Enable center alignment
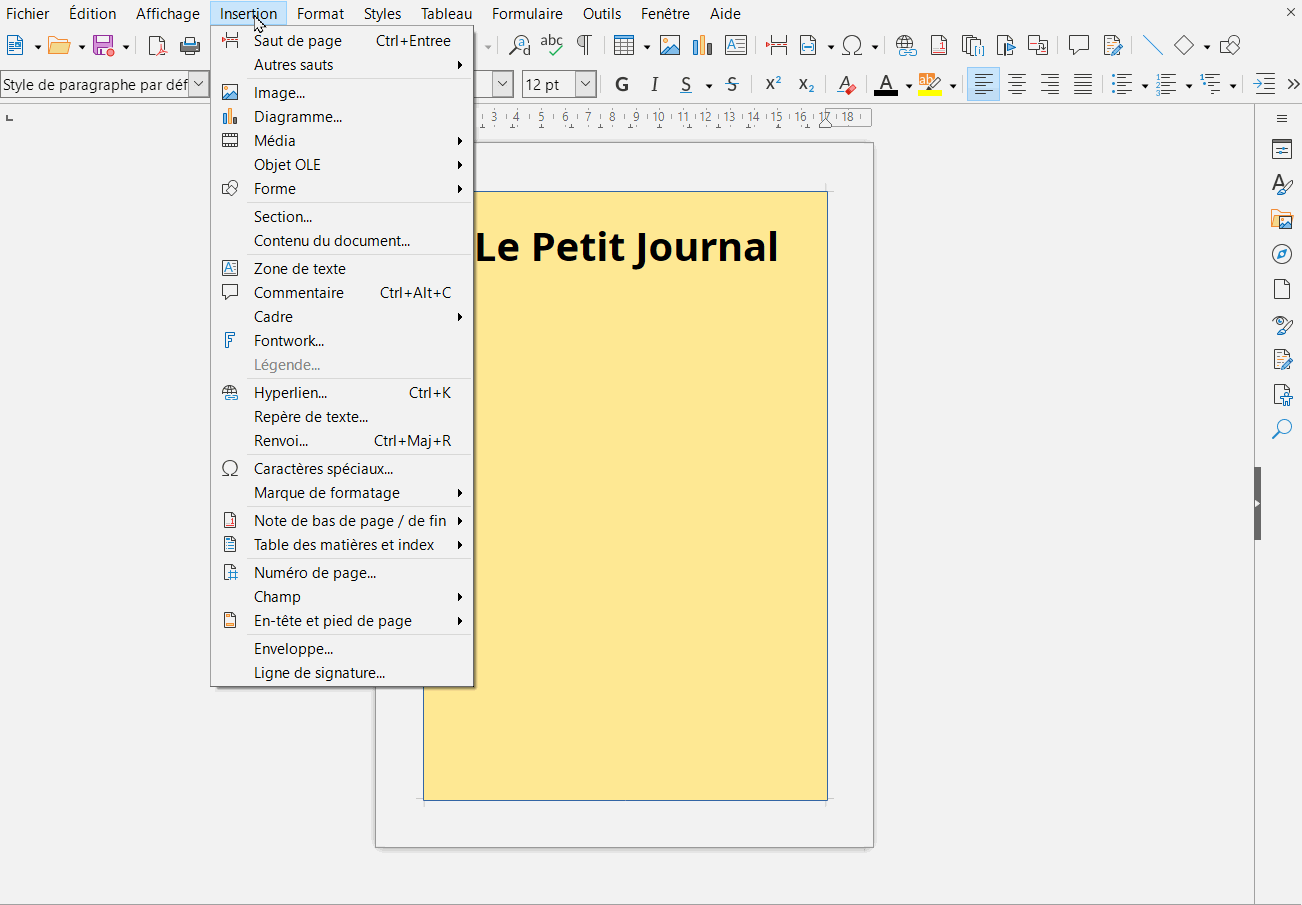The width and height of the screenshot is (1302, 905). click(x=1017, y=85)
